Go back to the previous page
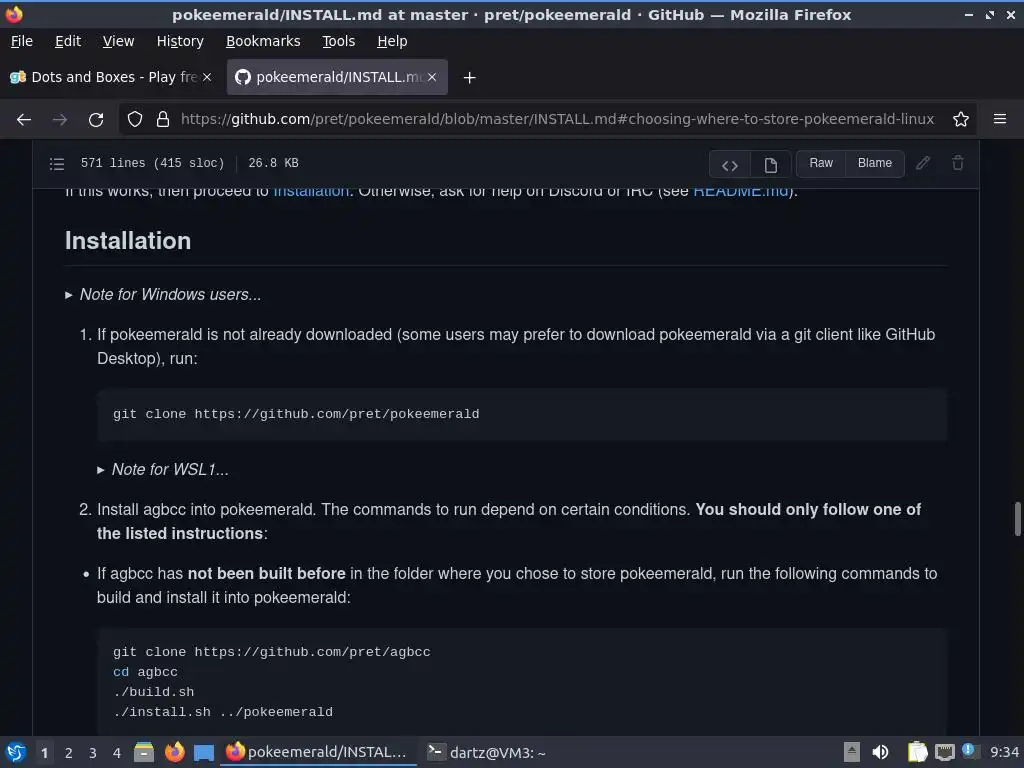 24,120
